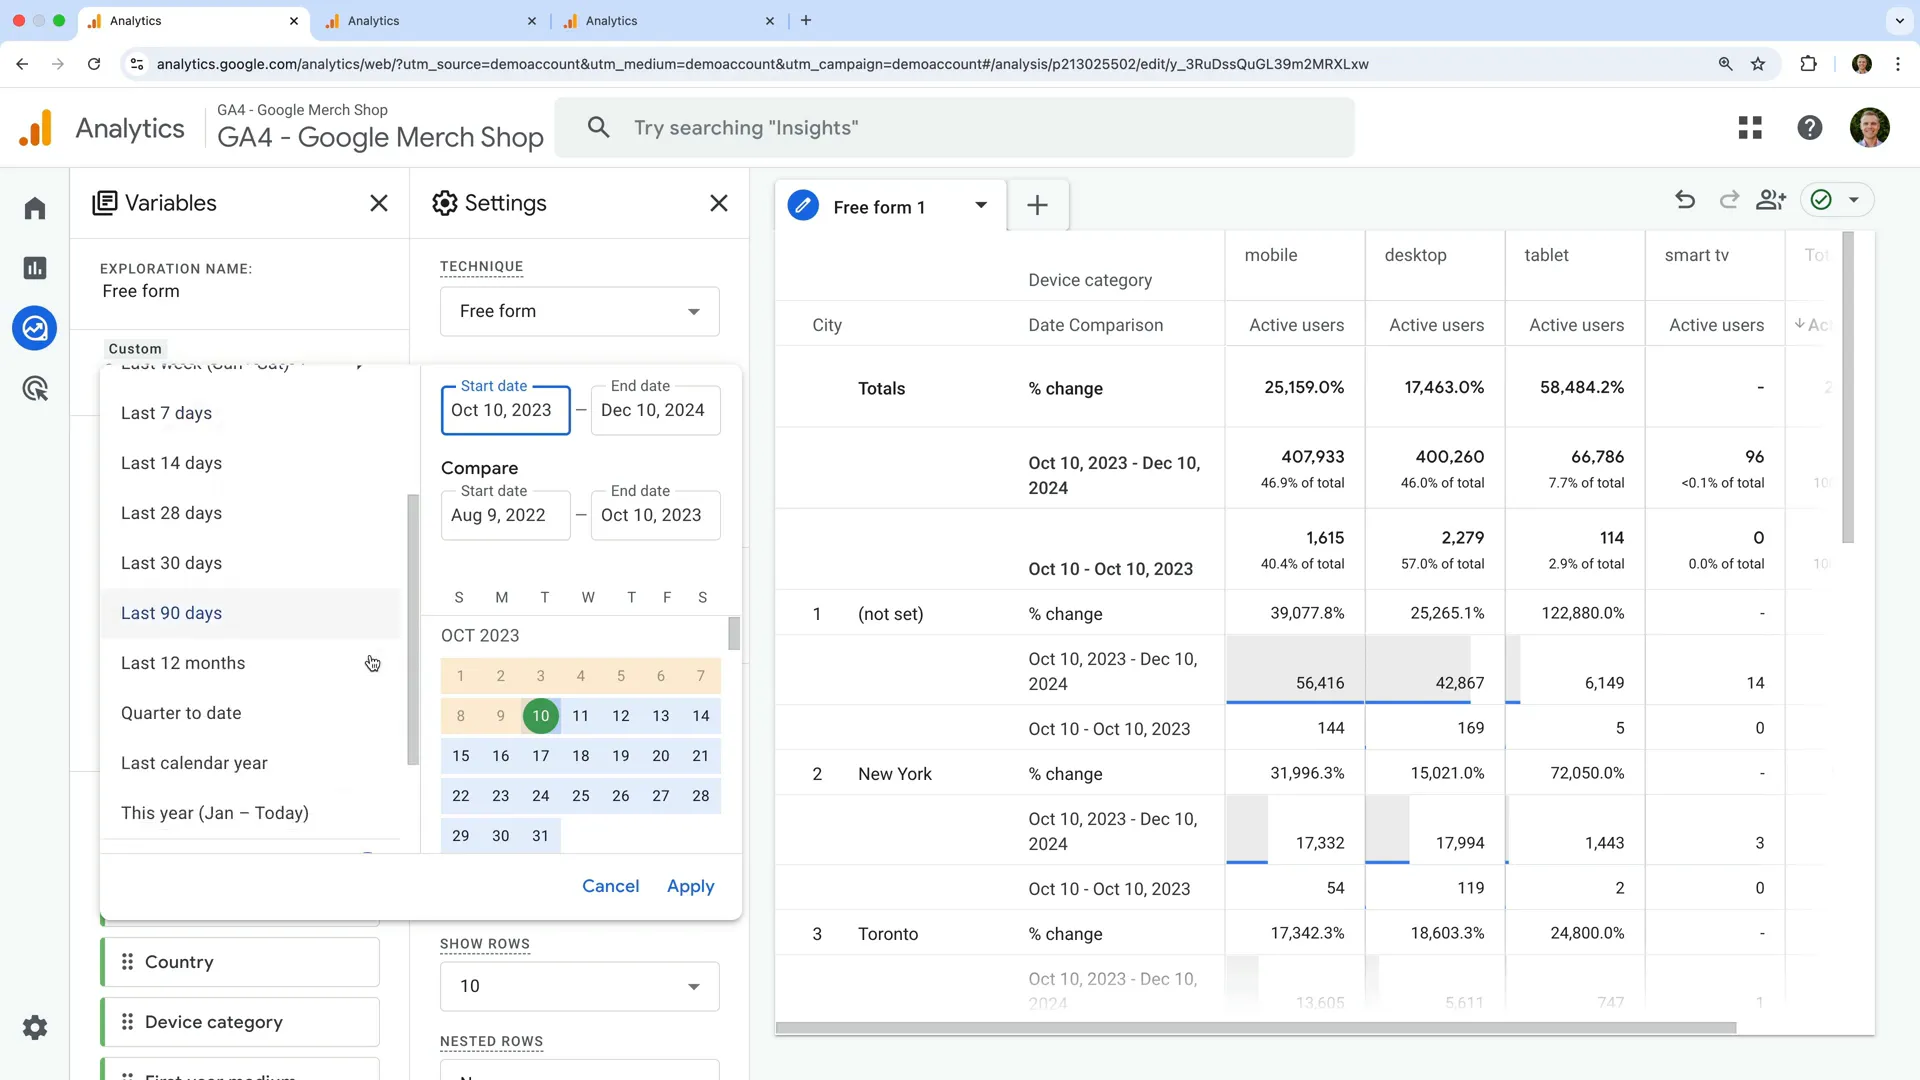The image size is (1920, 1080).
Task: Undo the last exploration change
Action: (1685, 199)
